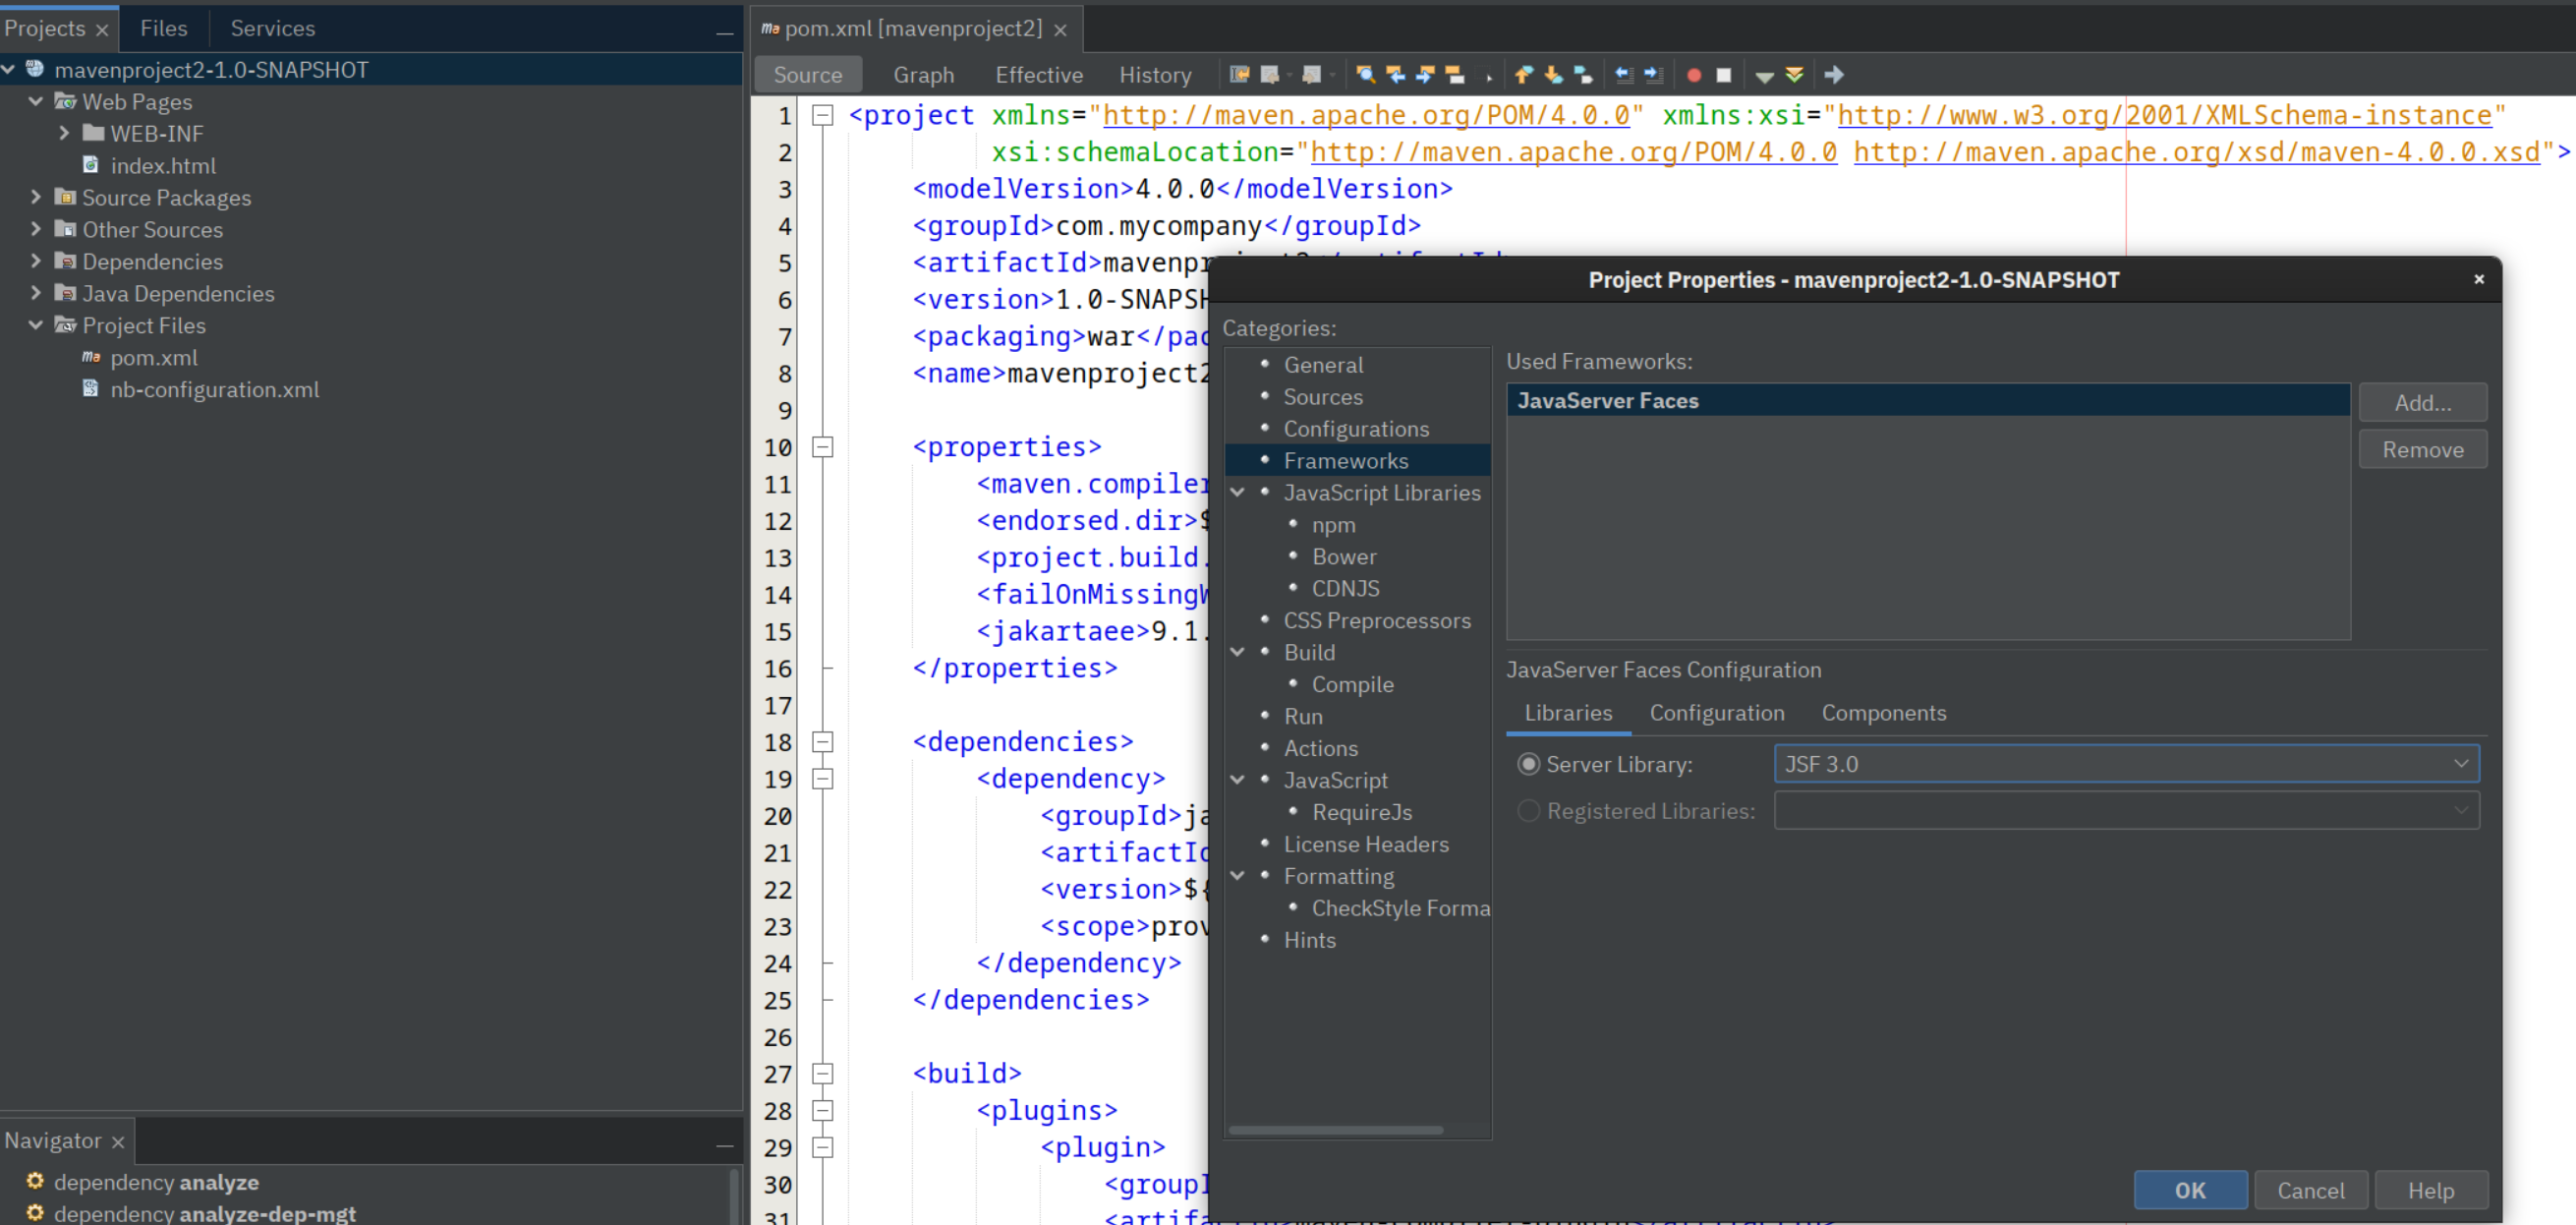The height and width of the screenshot is (1225, 2576).
Task: Click Find Previous Occurrence icon
Action: [1395, 75]
